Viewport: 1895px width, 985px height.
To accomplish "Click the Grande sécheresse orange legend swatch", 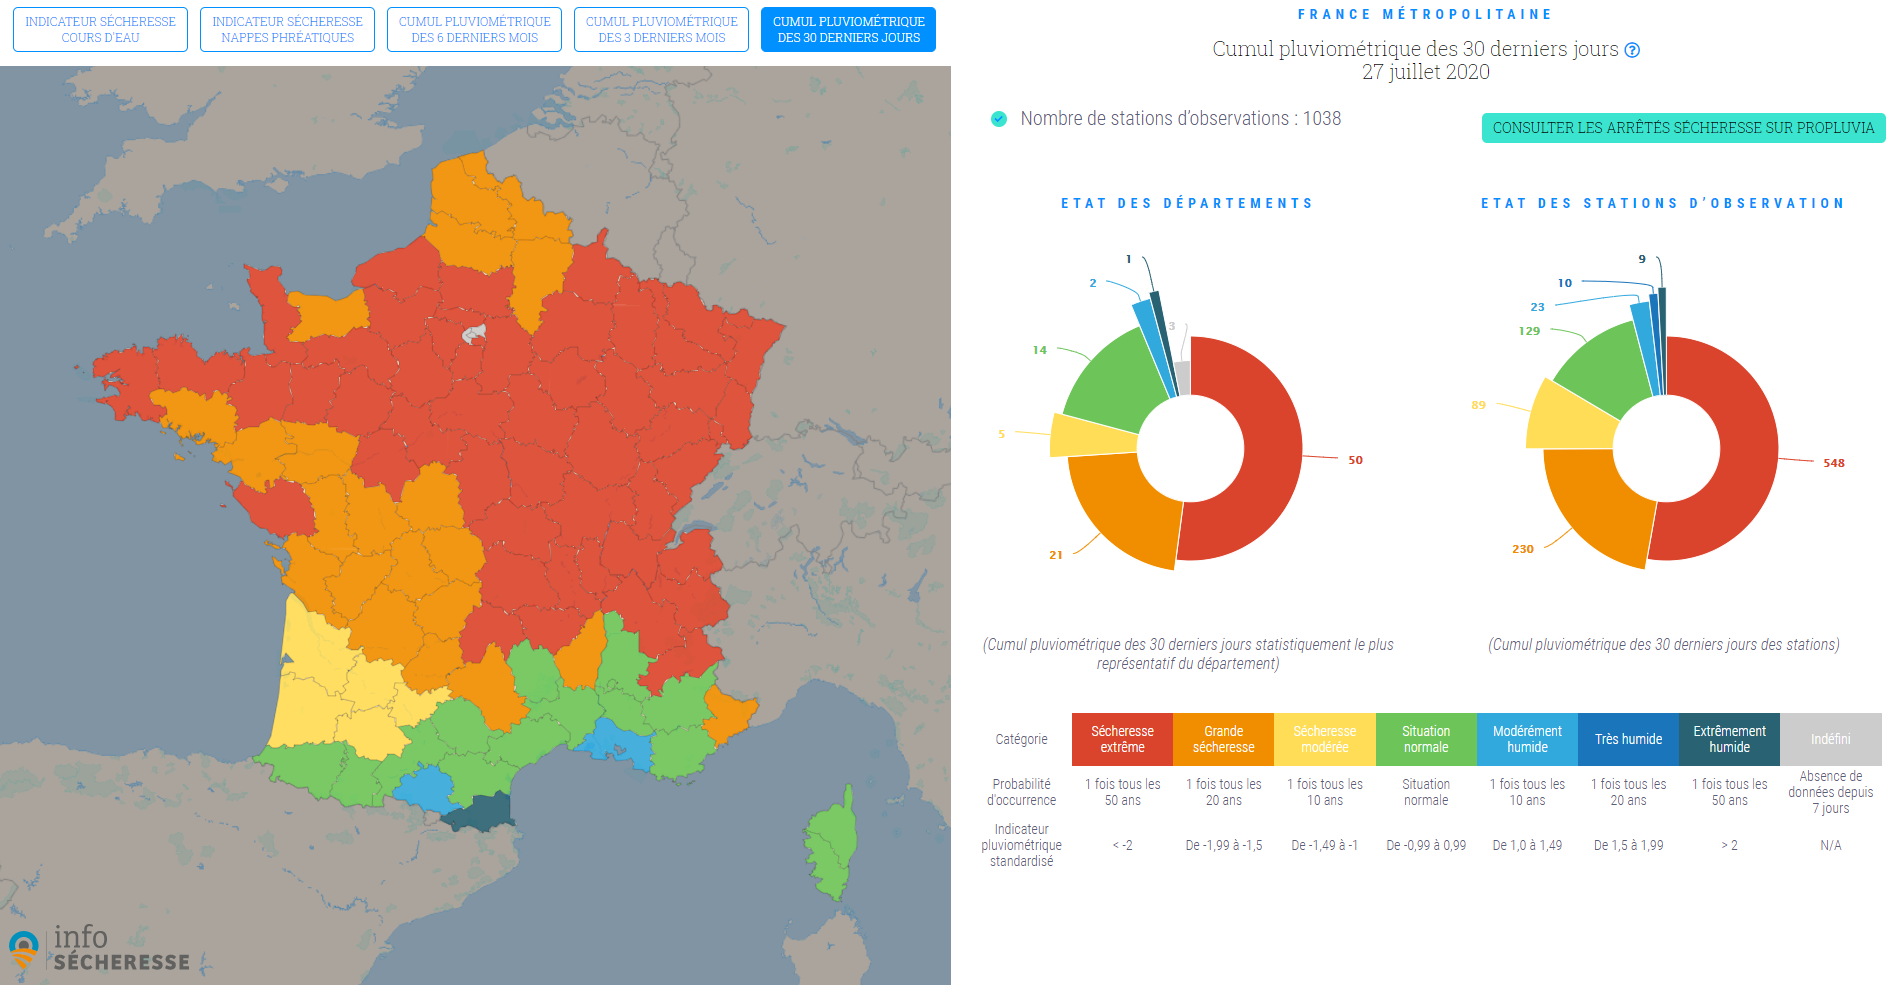I will tap(1223, 739).
